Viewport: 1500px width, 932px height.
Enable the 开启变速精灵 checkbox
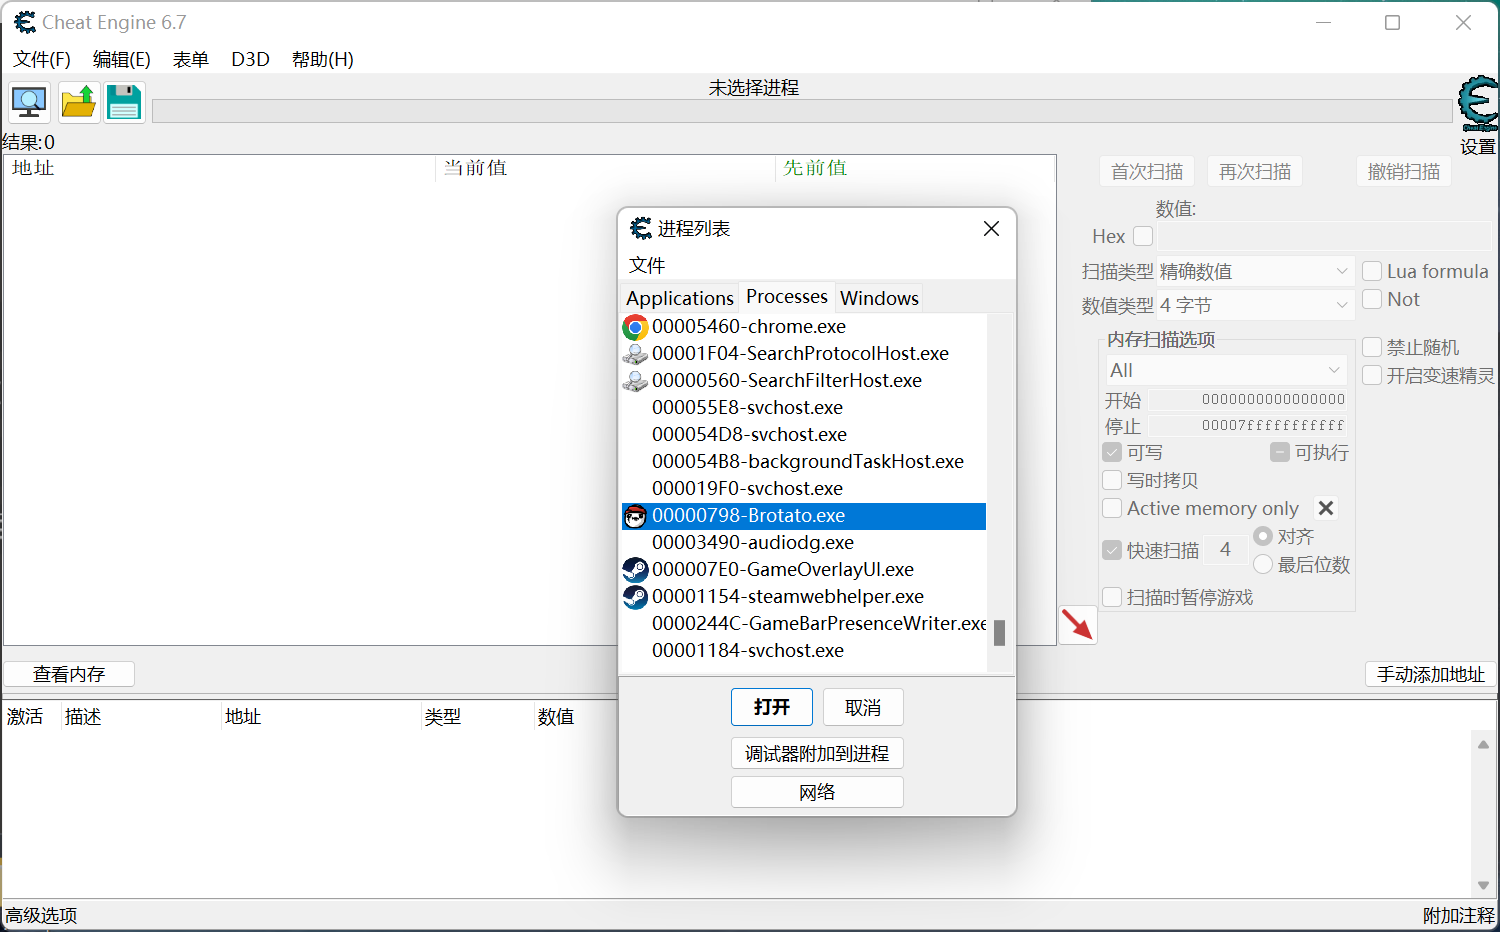coord(1372,375)
